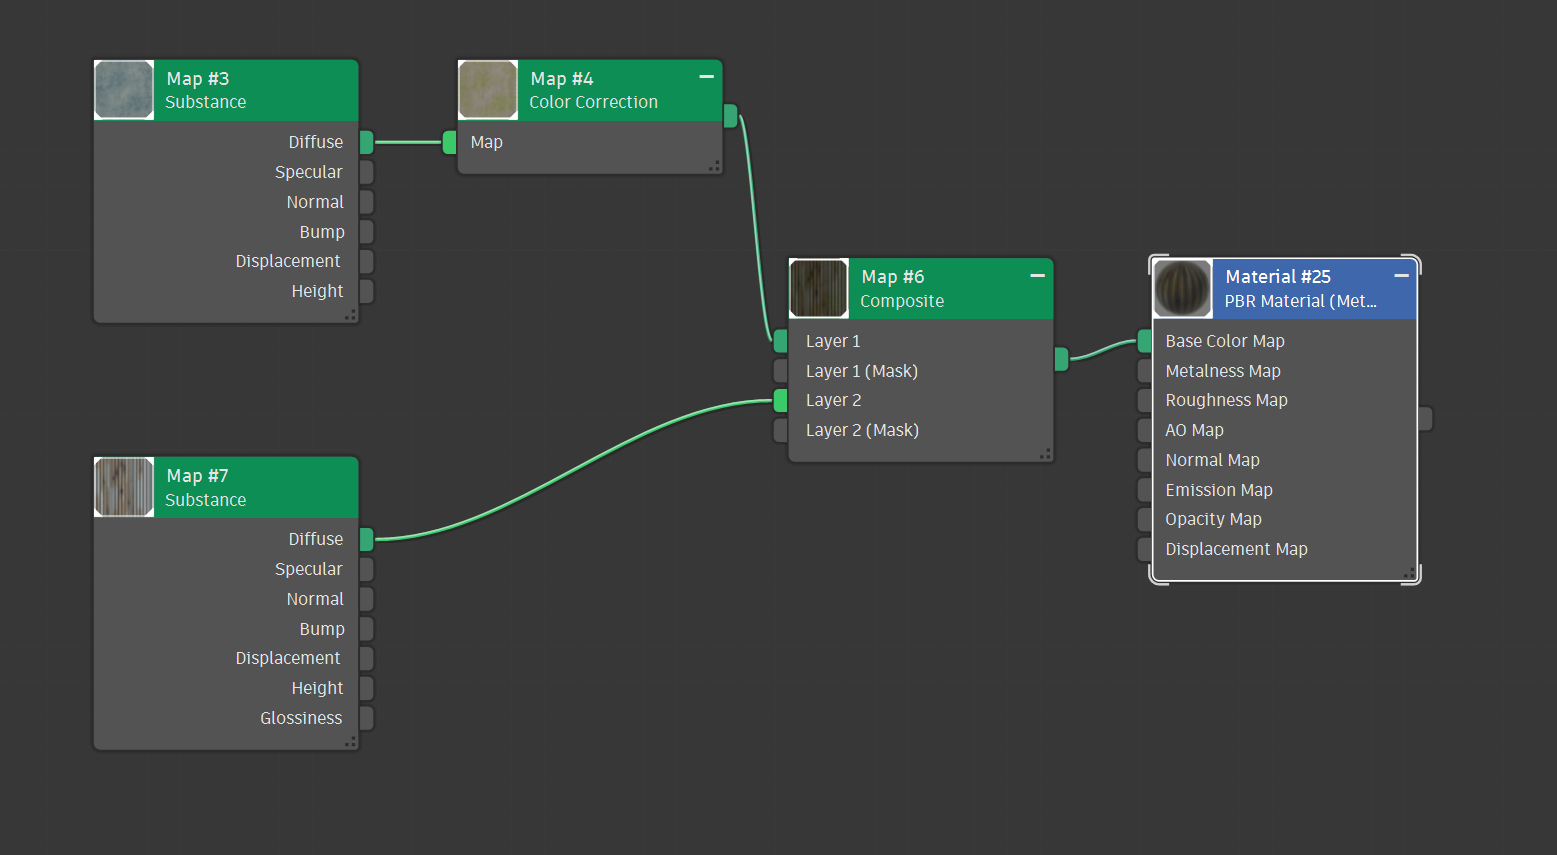This screenshot has width=1557, height=855.
Task: Click the Height output socket on Map #3
Action: (365, 291)
